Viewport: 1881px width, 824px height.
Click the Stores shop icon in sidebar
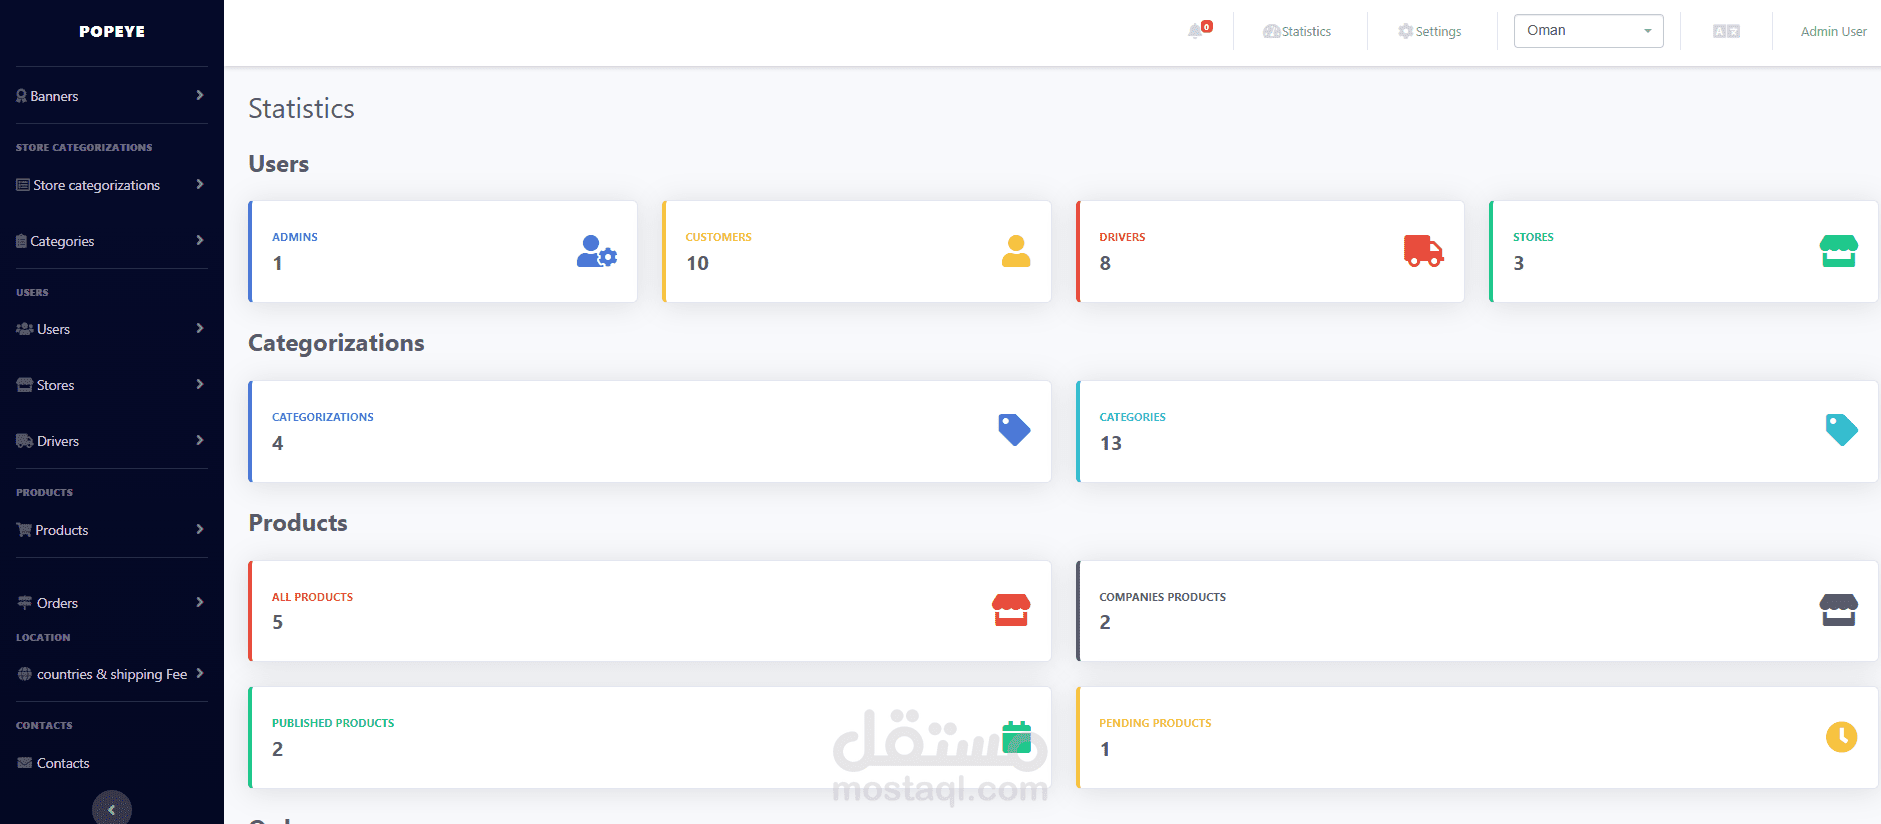tap(25, 385)
